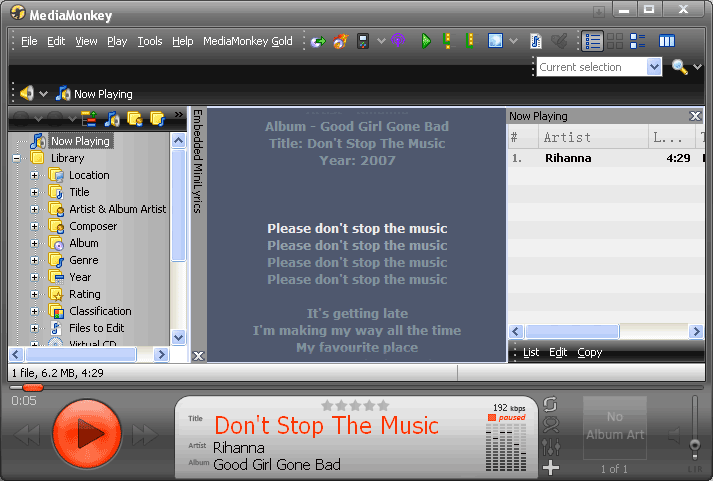Click Now Playing button in dark toolbar
713x481 pixels.
coord(94,94)
